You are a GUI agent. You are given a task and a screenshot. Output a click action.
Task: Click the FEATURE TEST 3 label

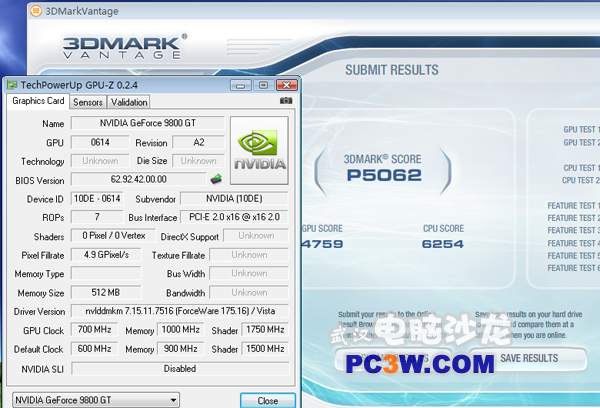coord(573,230)
